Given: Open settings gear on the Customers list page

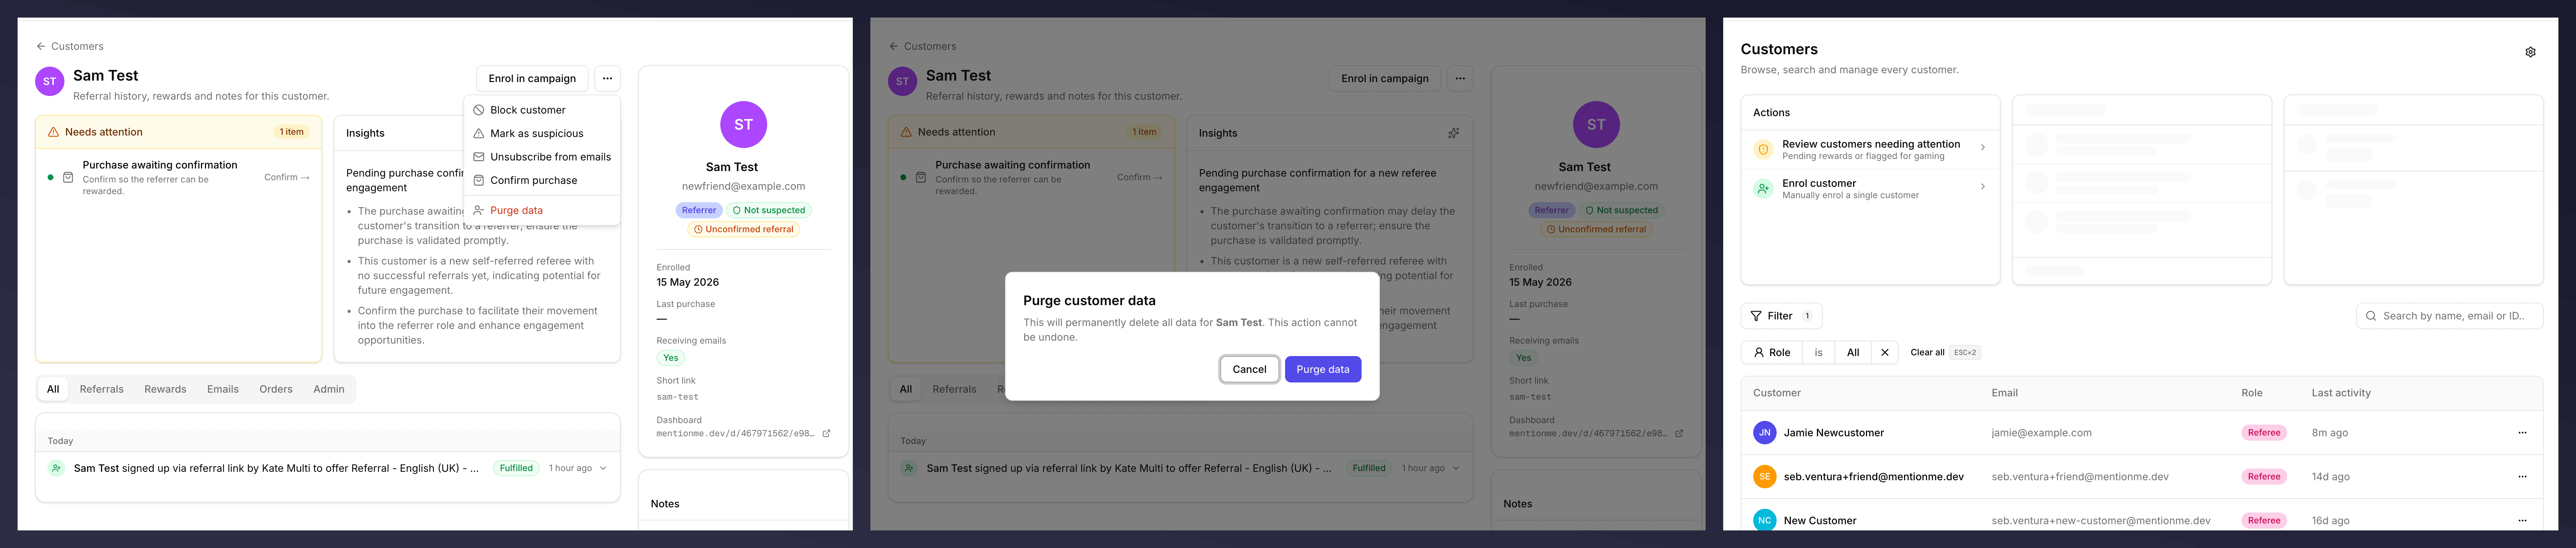Looking at the screenshot, I should click(2530, 52).
